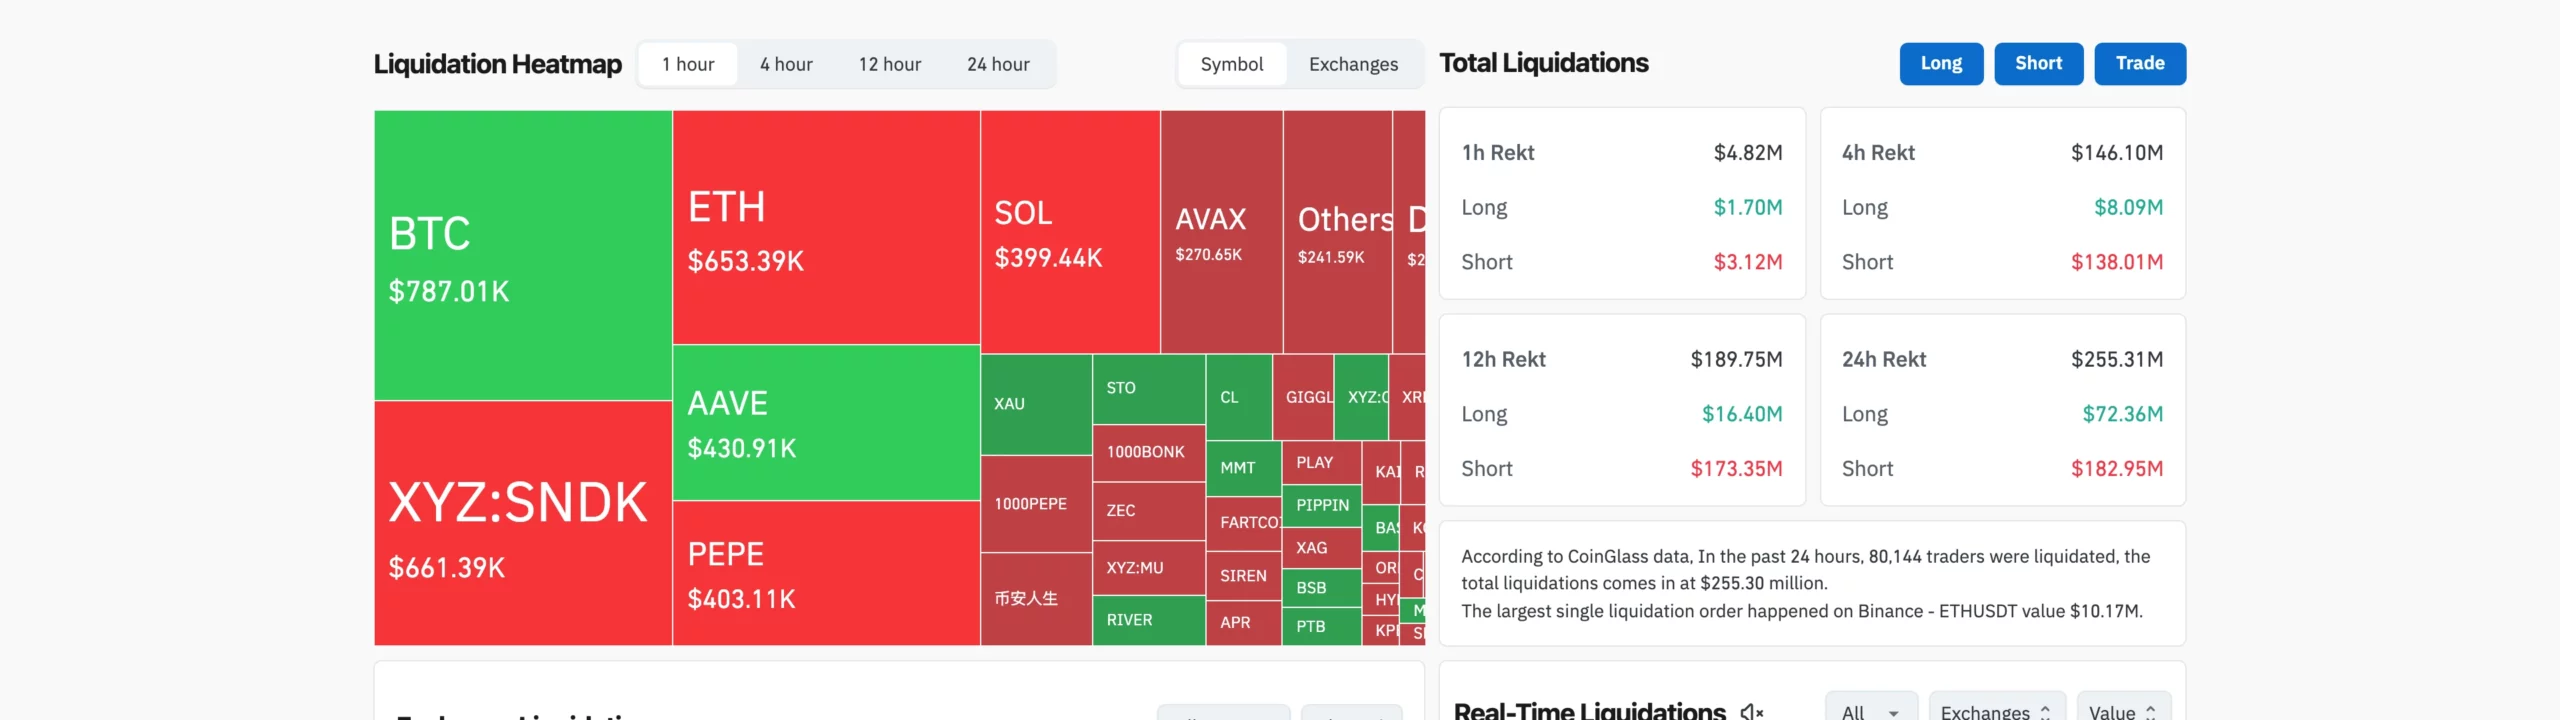Hit the blue Trade button
The width and height of the screenshot is (2560, 720).
[2140, 63]
